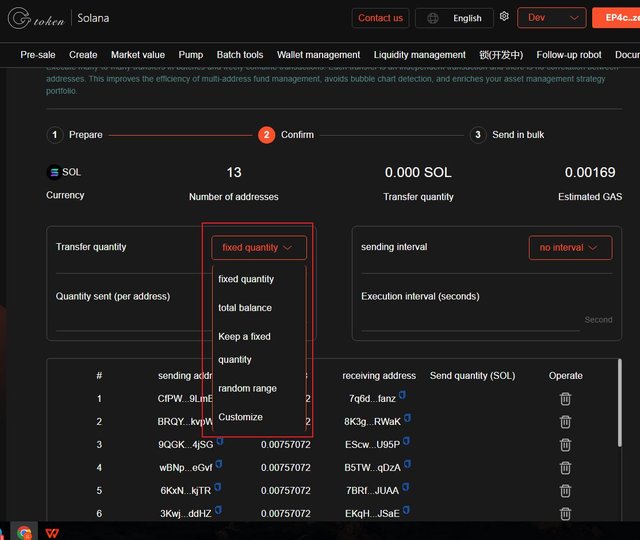
Task: Open settings gear icon in header
Action: (504, 17)
